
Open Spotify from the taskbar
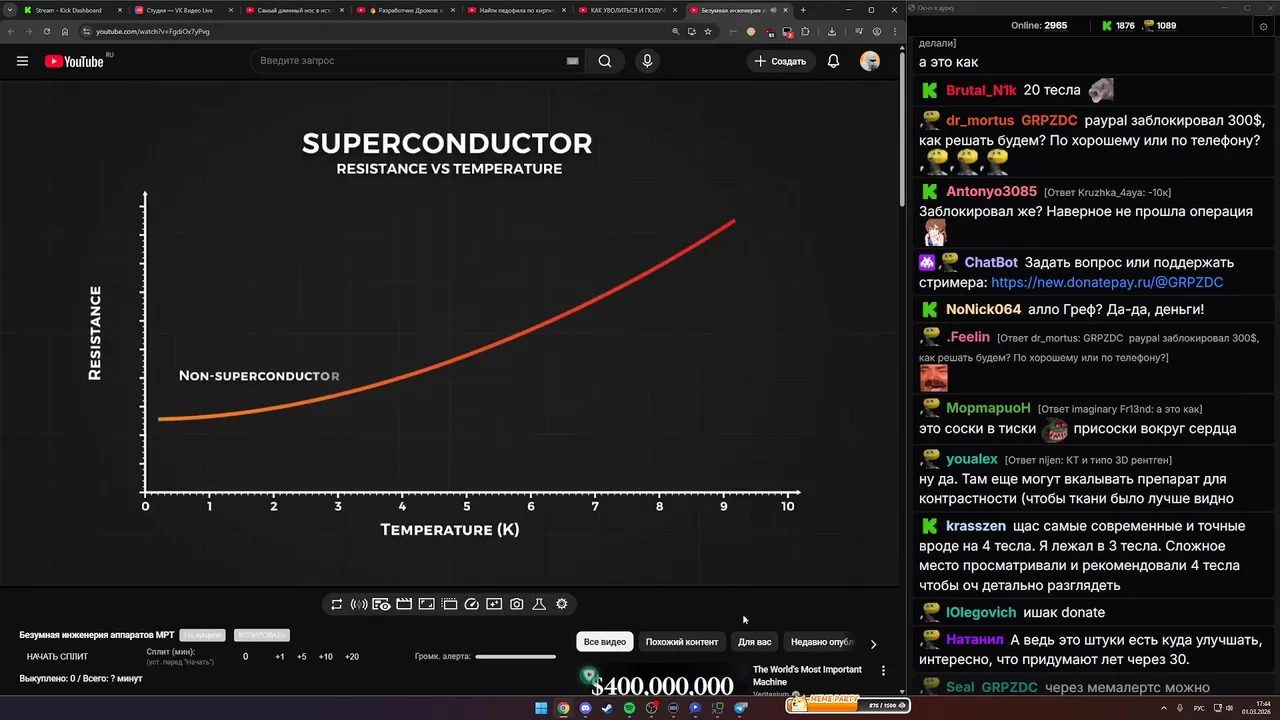tap(629, 708)
